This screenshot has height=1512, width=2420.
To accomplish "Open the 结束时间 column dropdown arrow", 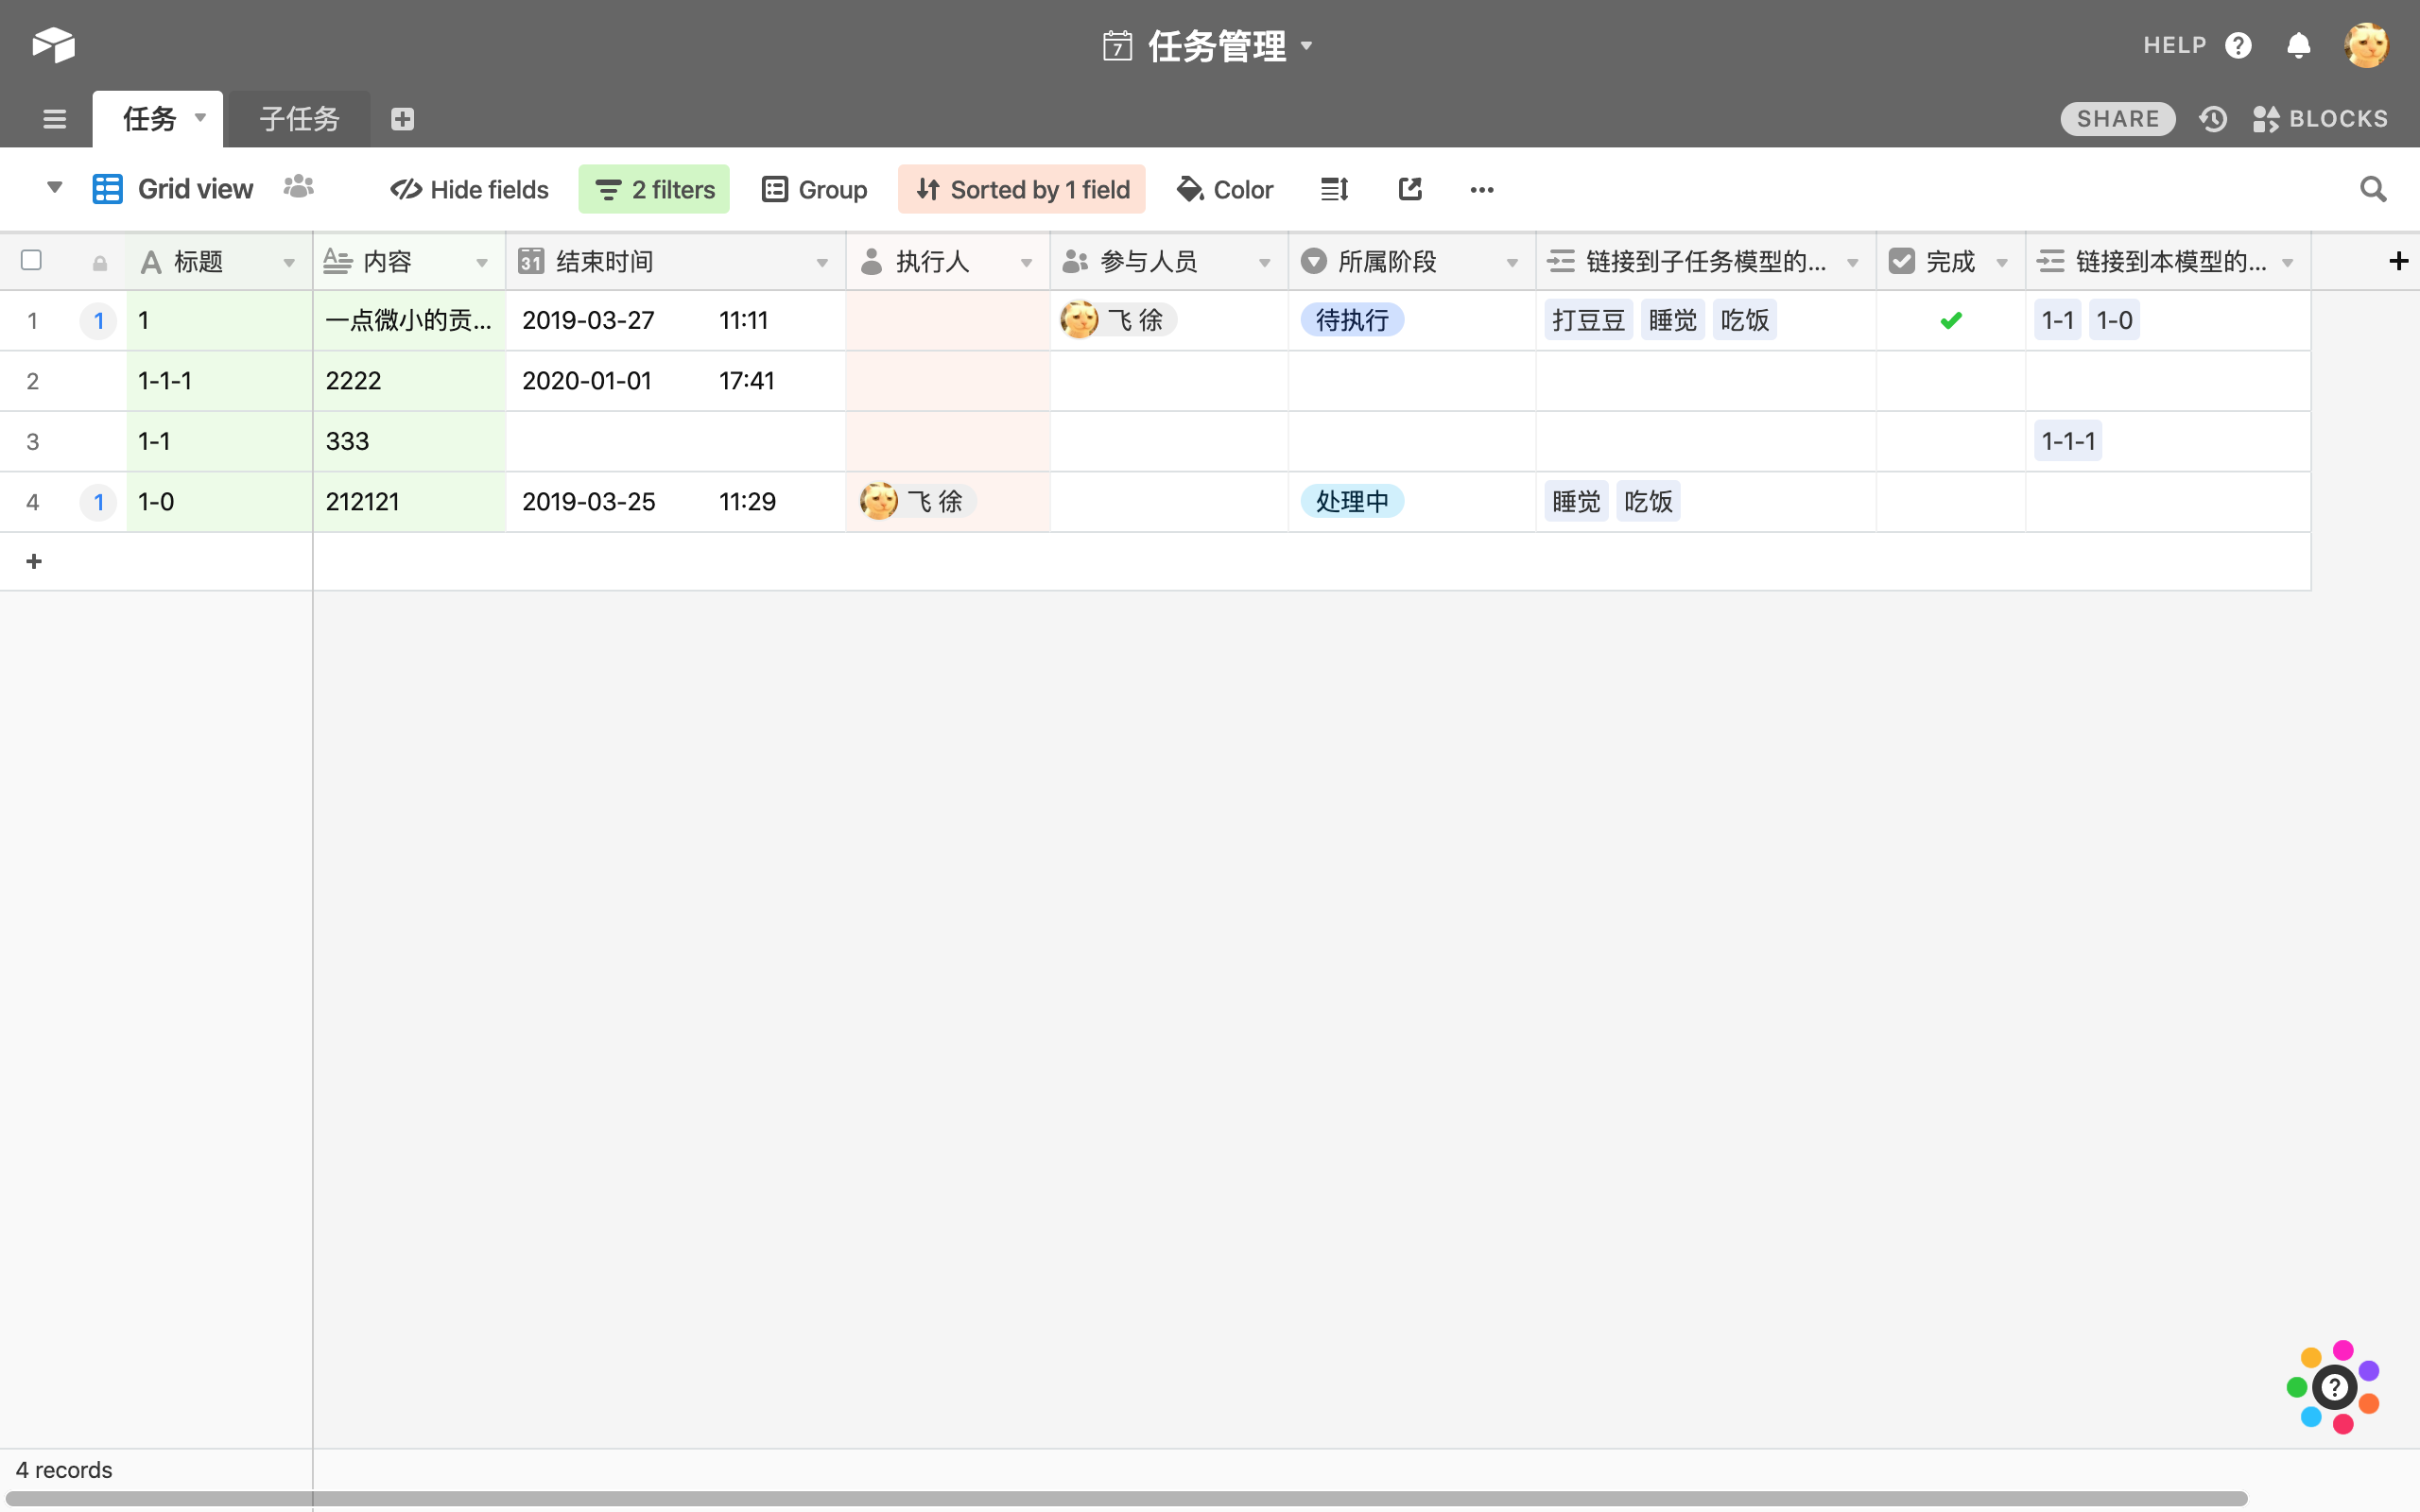I will (x=822, y=263).
